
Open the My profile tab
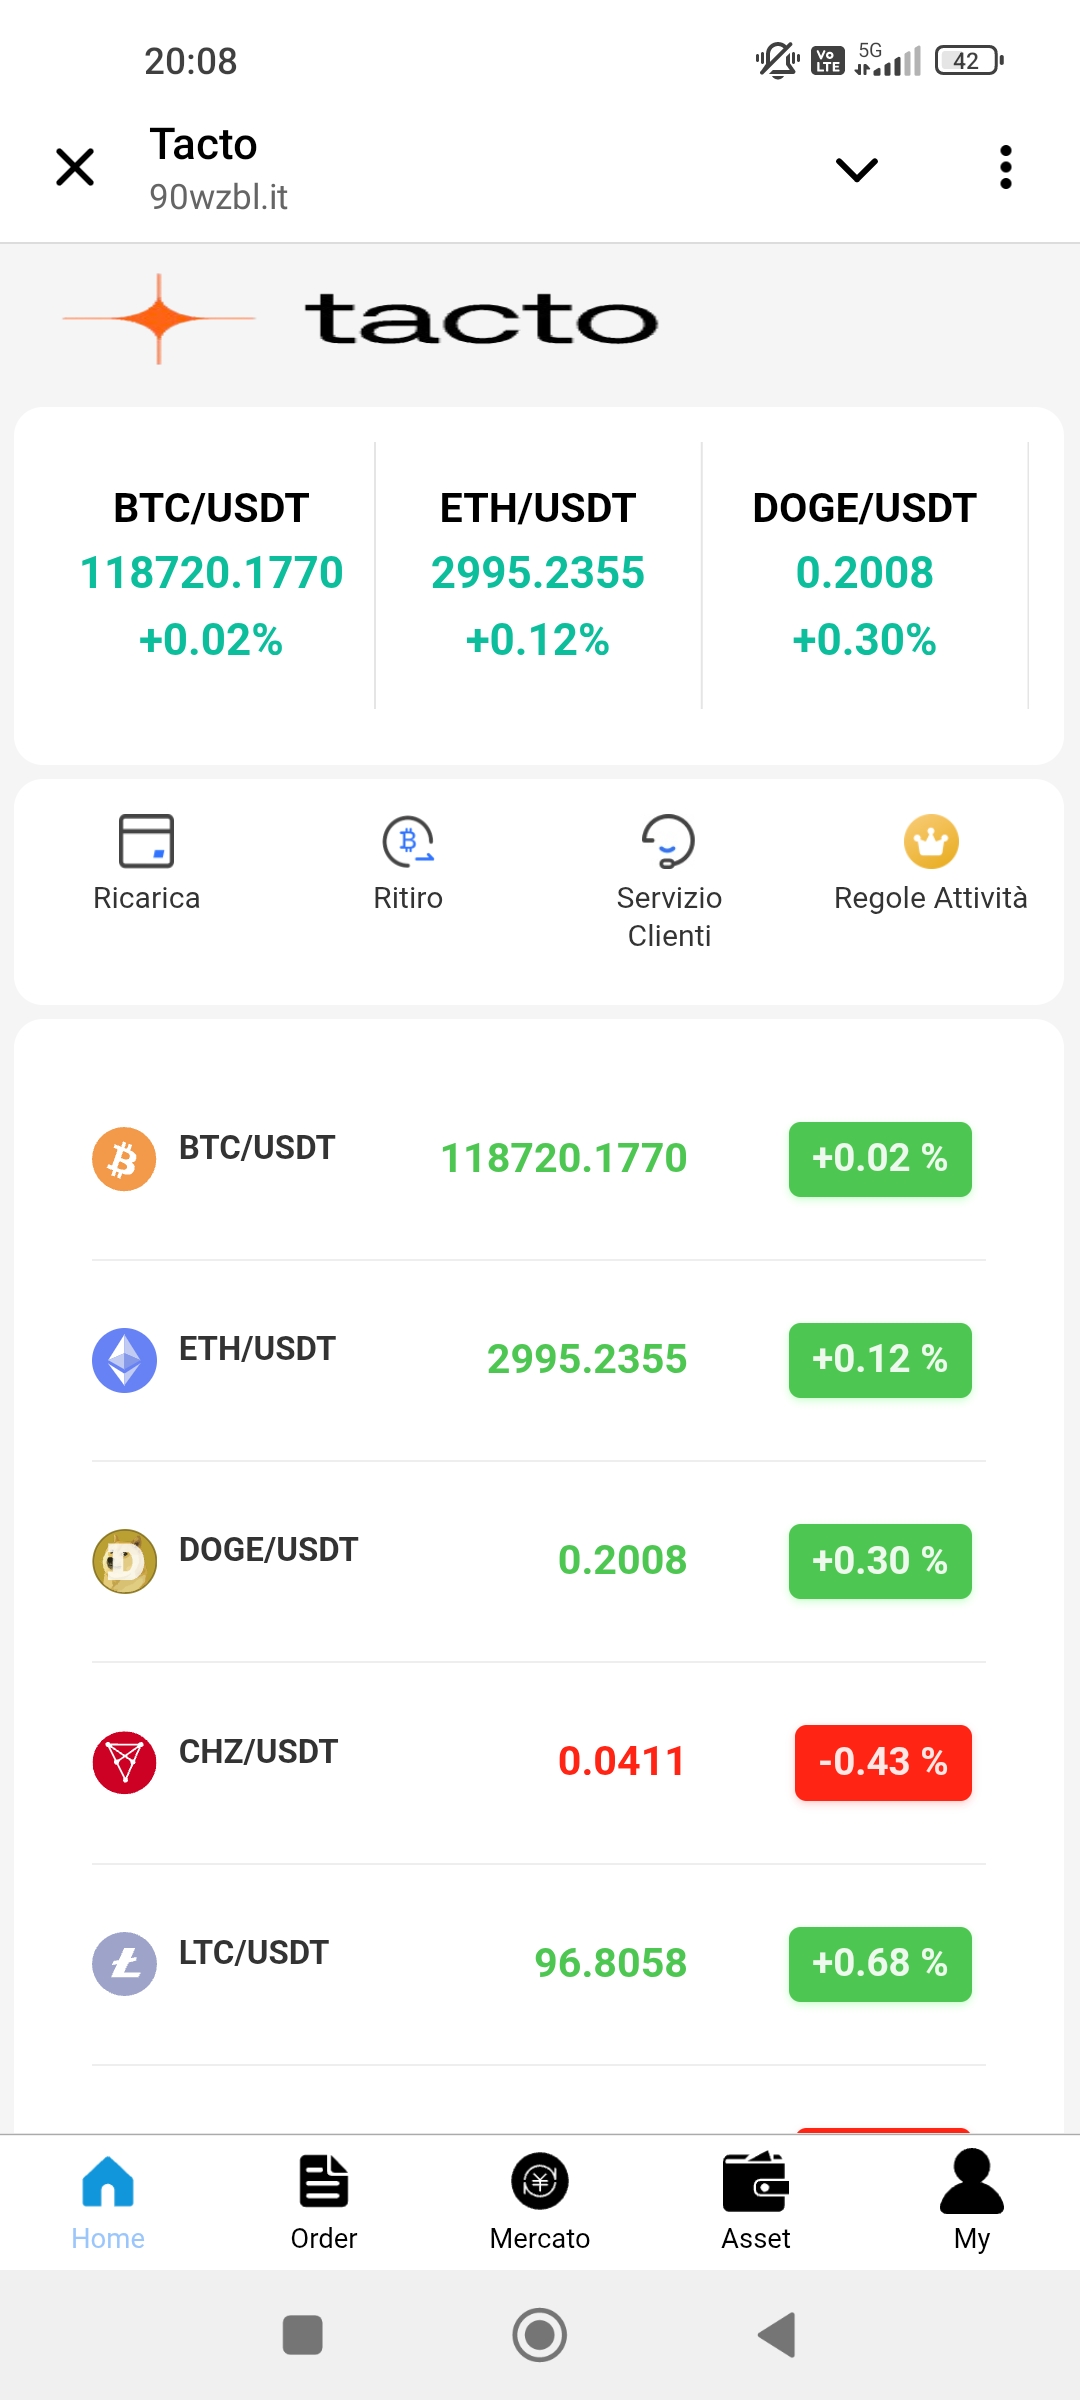pos(971,2200)
